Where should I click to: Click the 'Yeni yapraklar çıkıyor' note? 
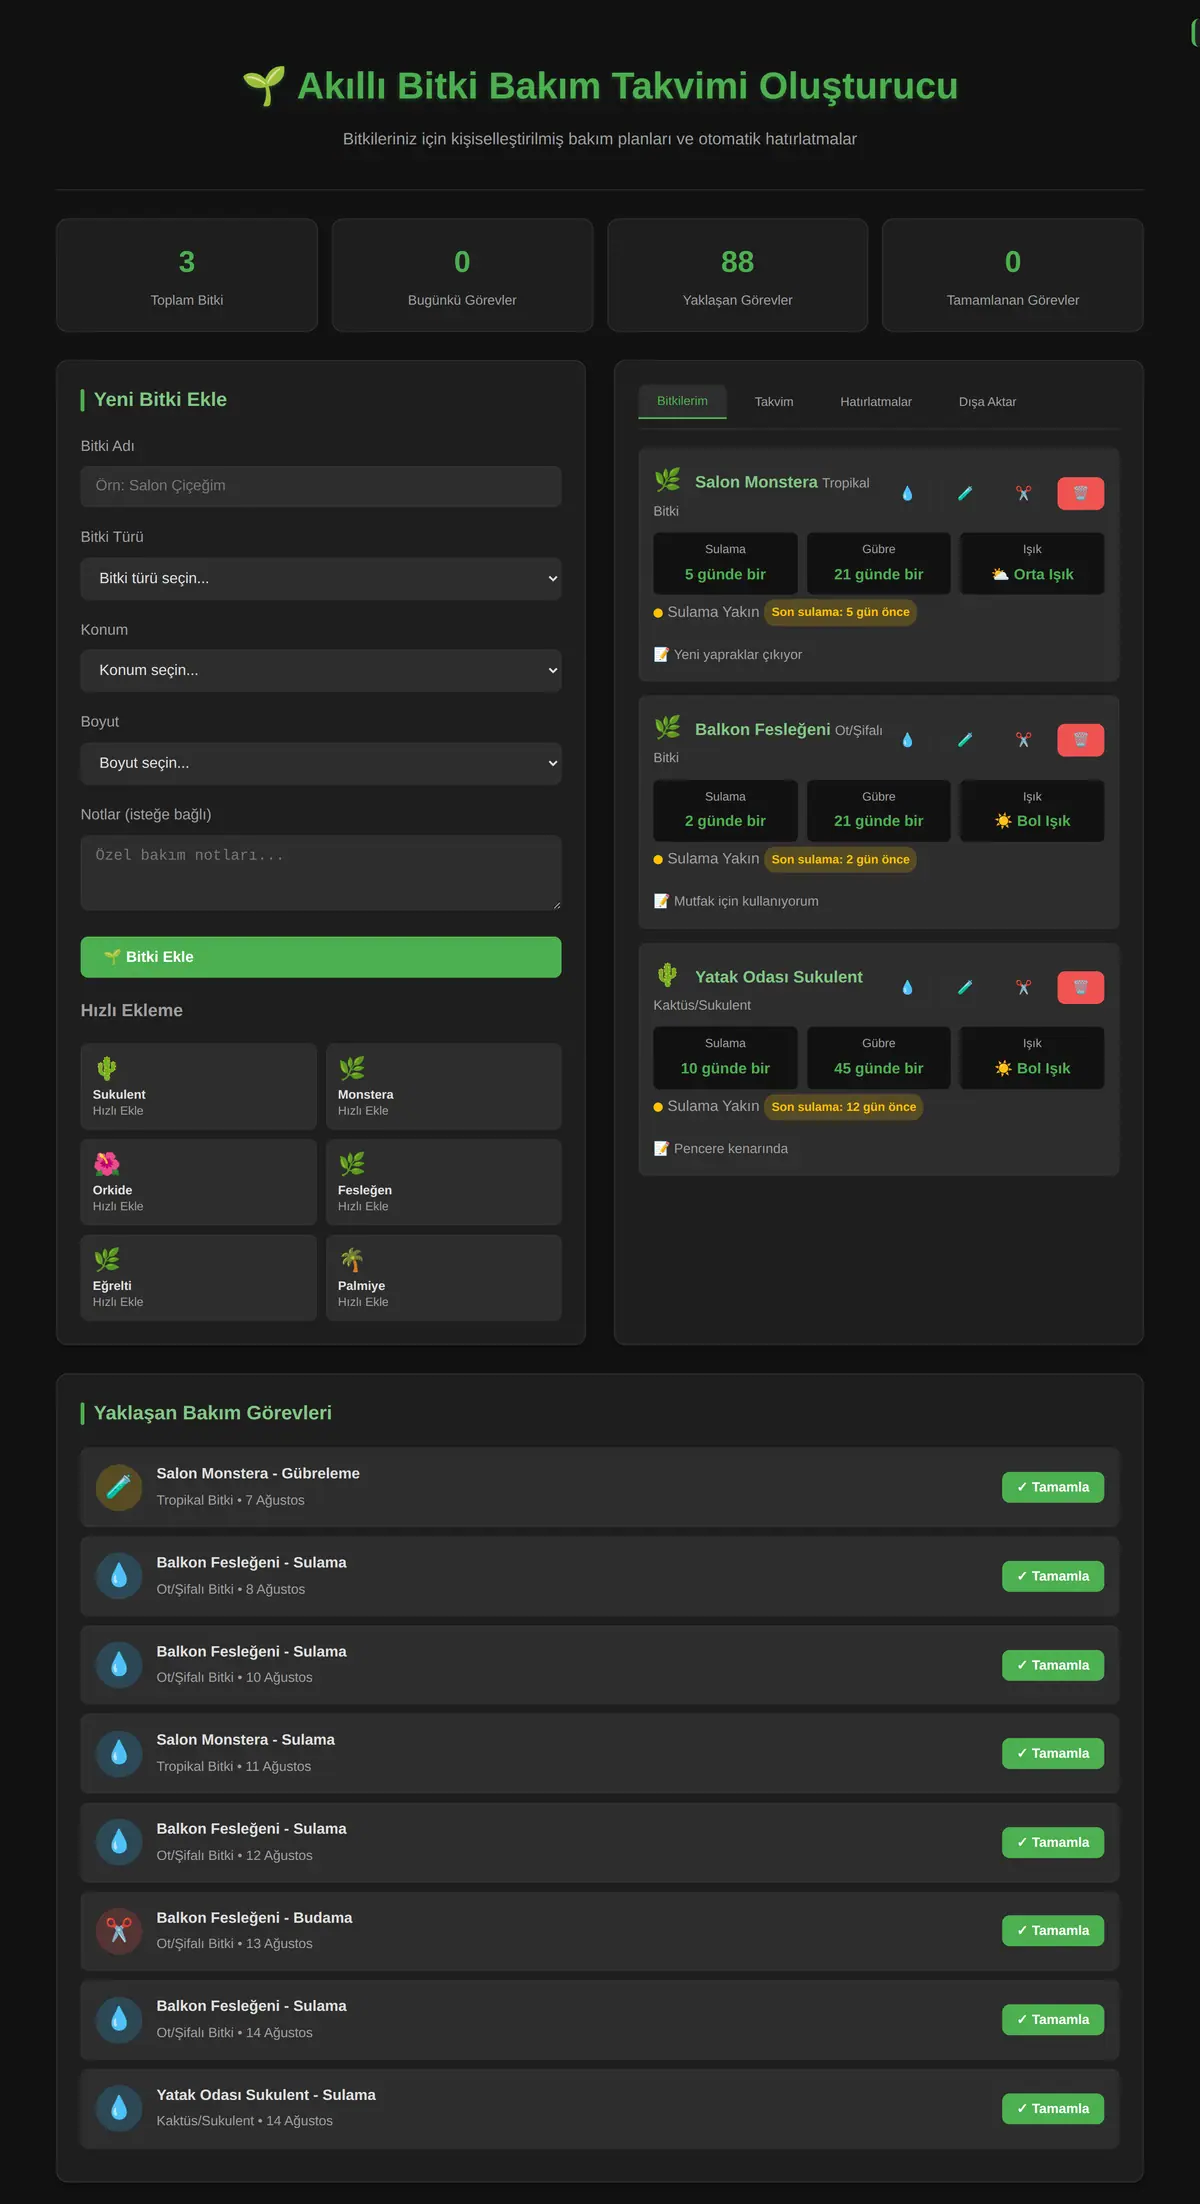pos(728,654)
